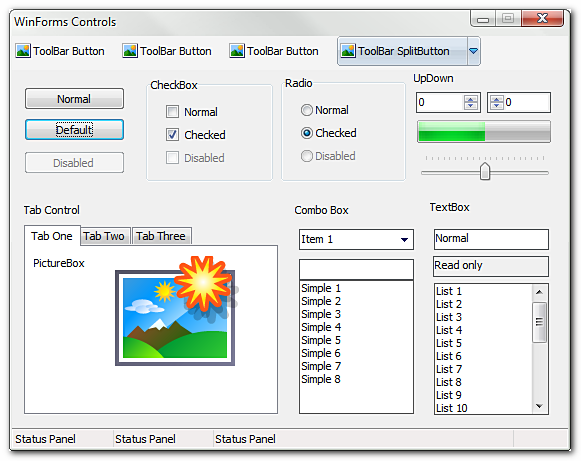
Task: Click the Normal button
Action: pos(74,99)
